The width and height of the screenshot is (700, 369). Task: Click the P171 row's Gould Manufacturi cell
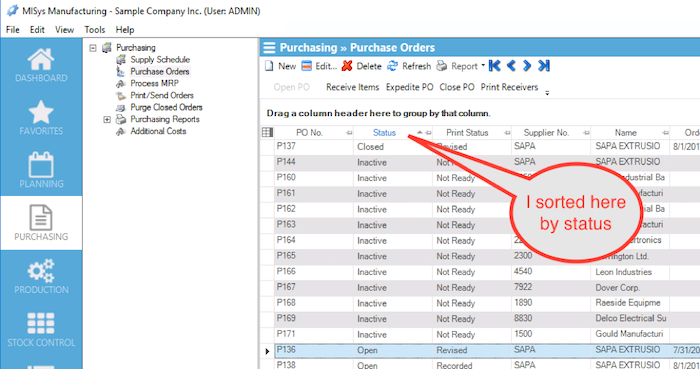630,335
